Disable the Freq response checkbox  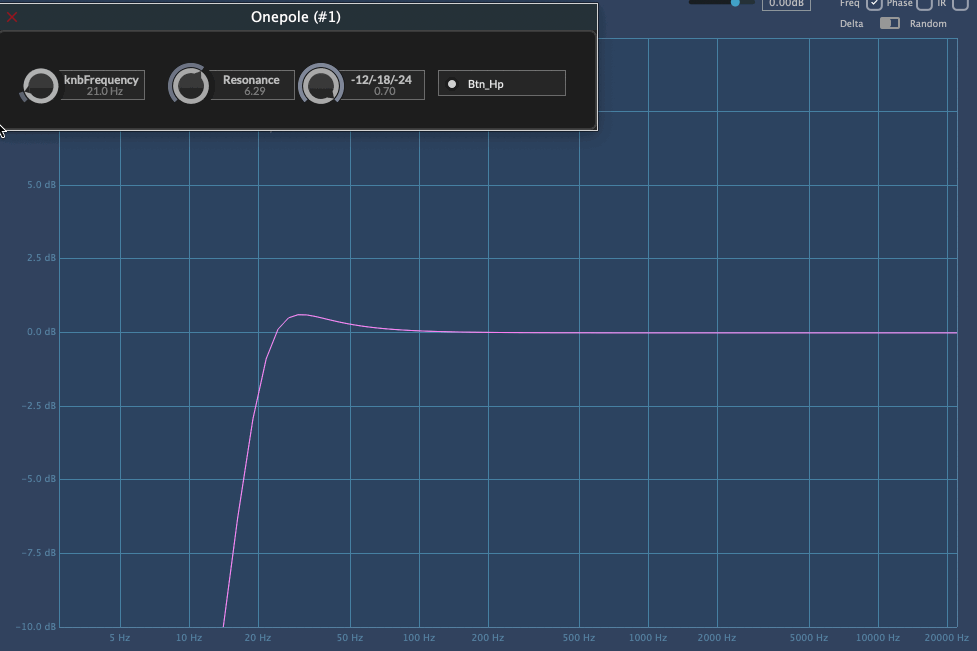[x=874, y=4]
